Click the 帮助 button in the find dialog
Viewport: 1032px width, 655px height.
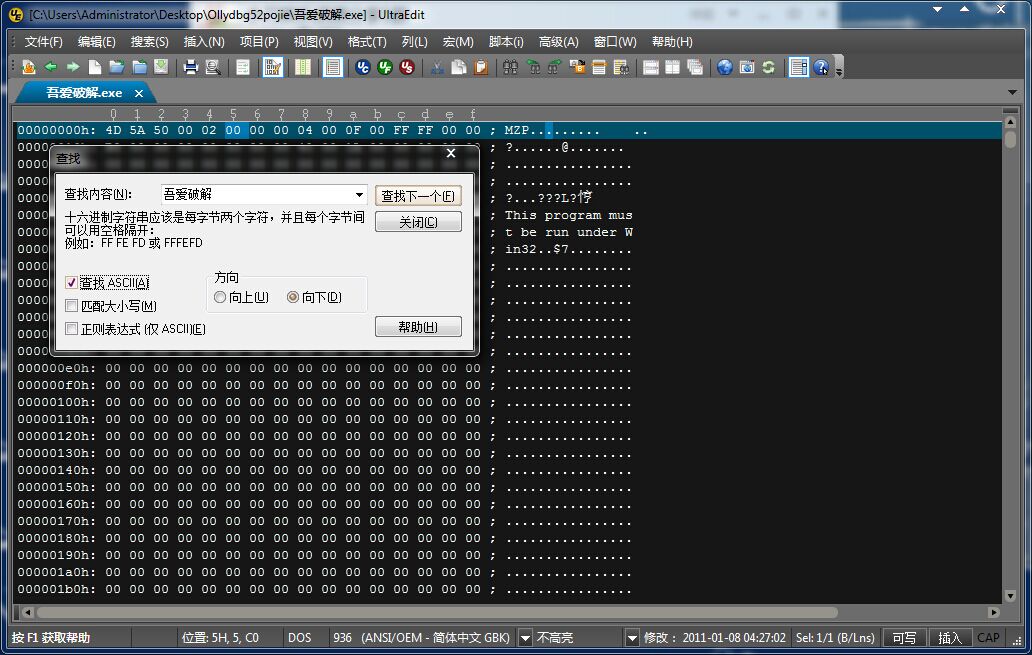[x=418, y=327]
